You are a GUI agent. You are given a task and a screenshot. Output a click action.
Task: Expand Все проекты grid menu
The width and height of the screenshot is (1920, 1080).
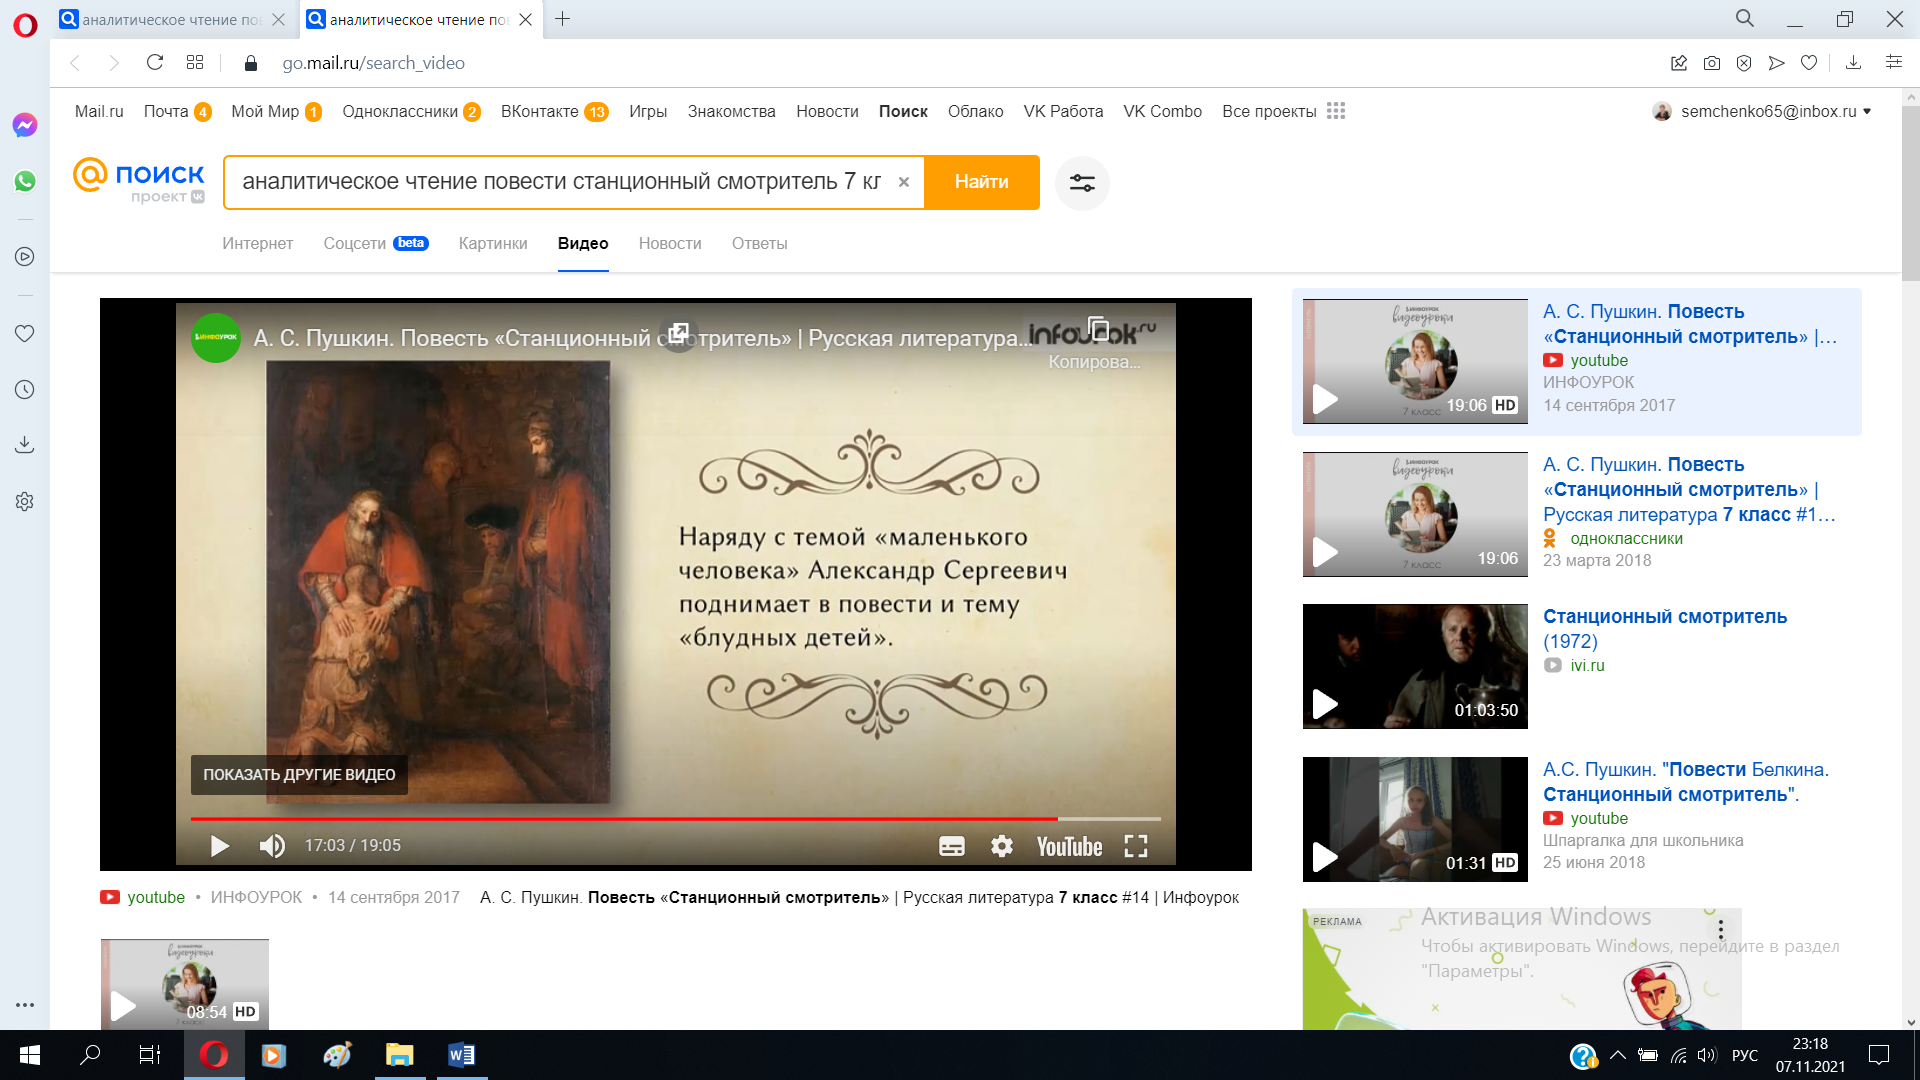[x=1283, y=111]
